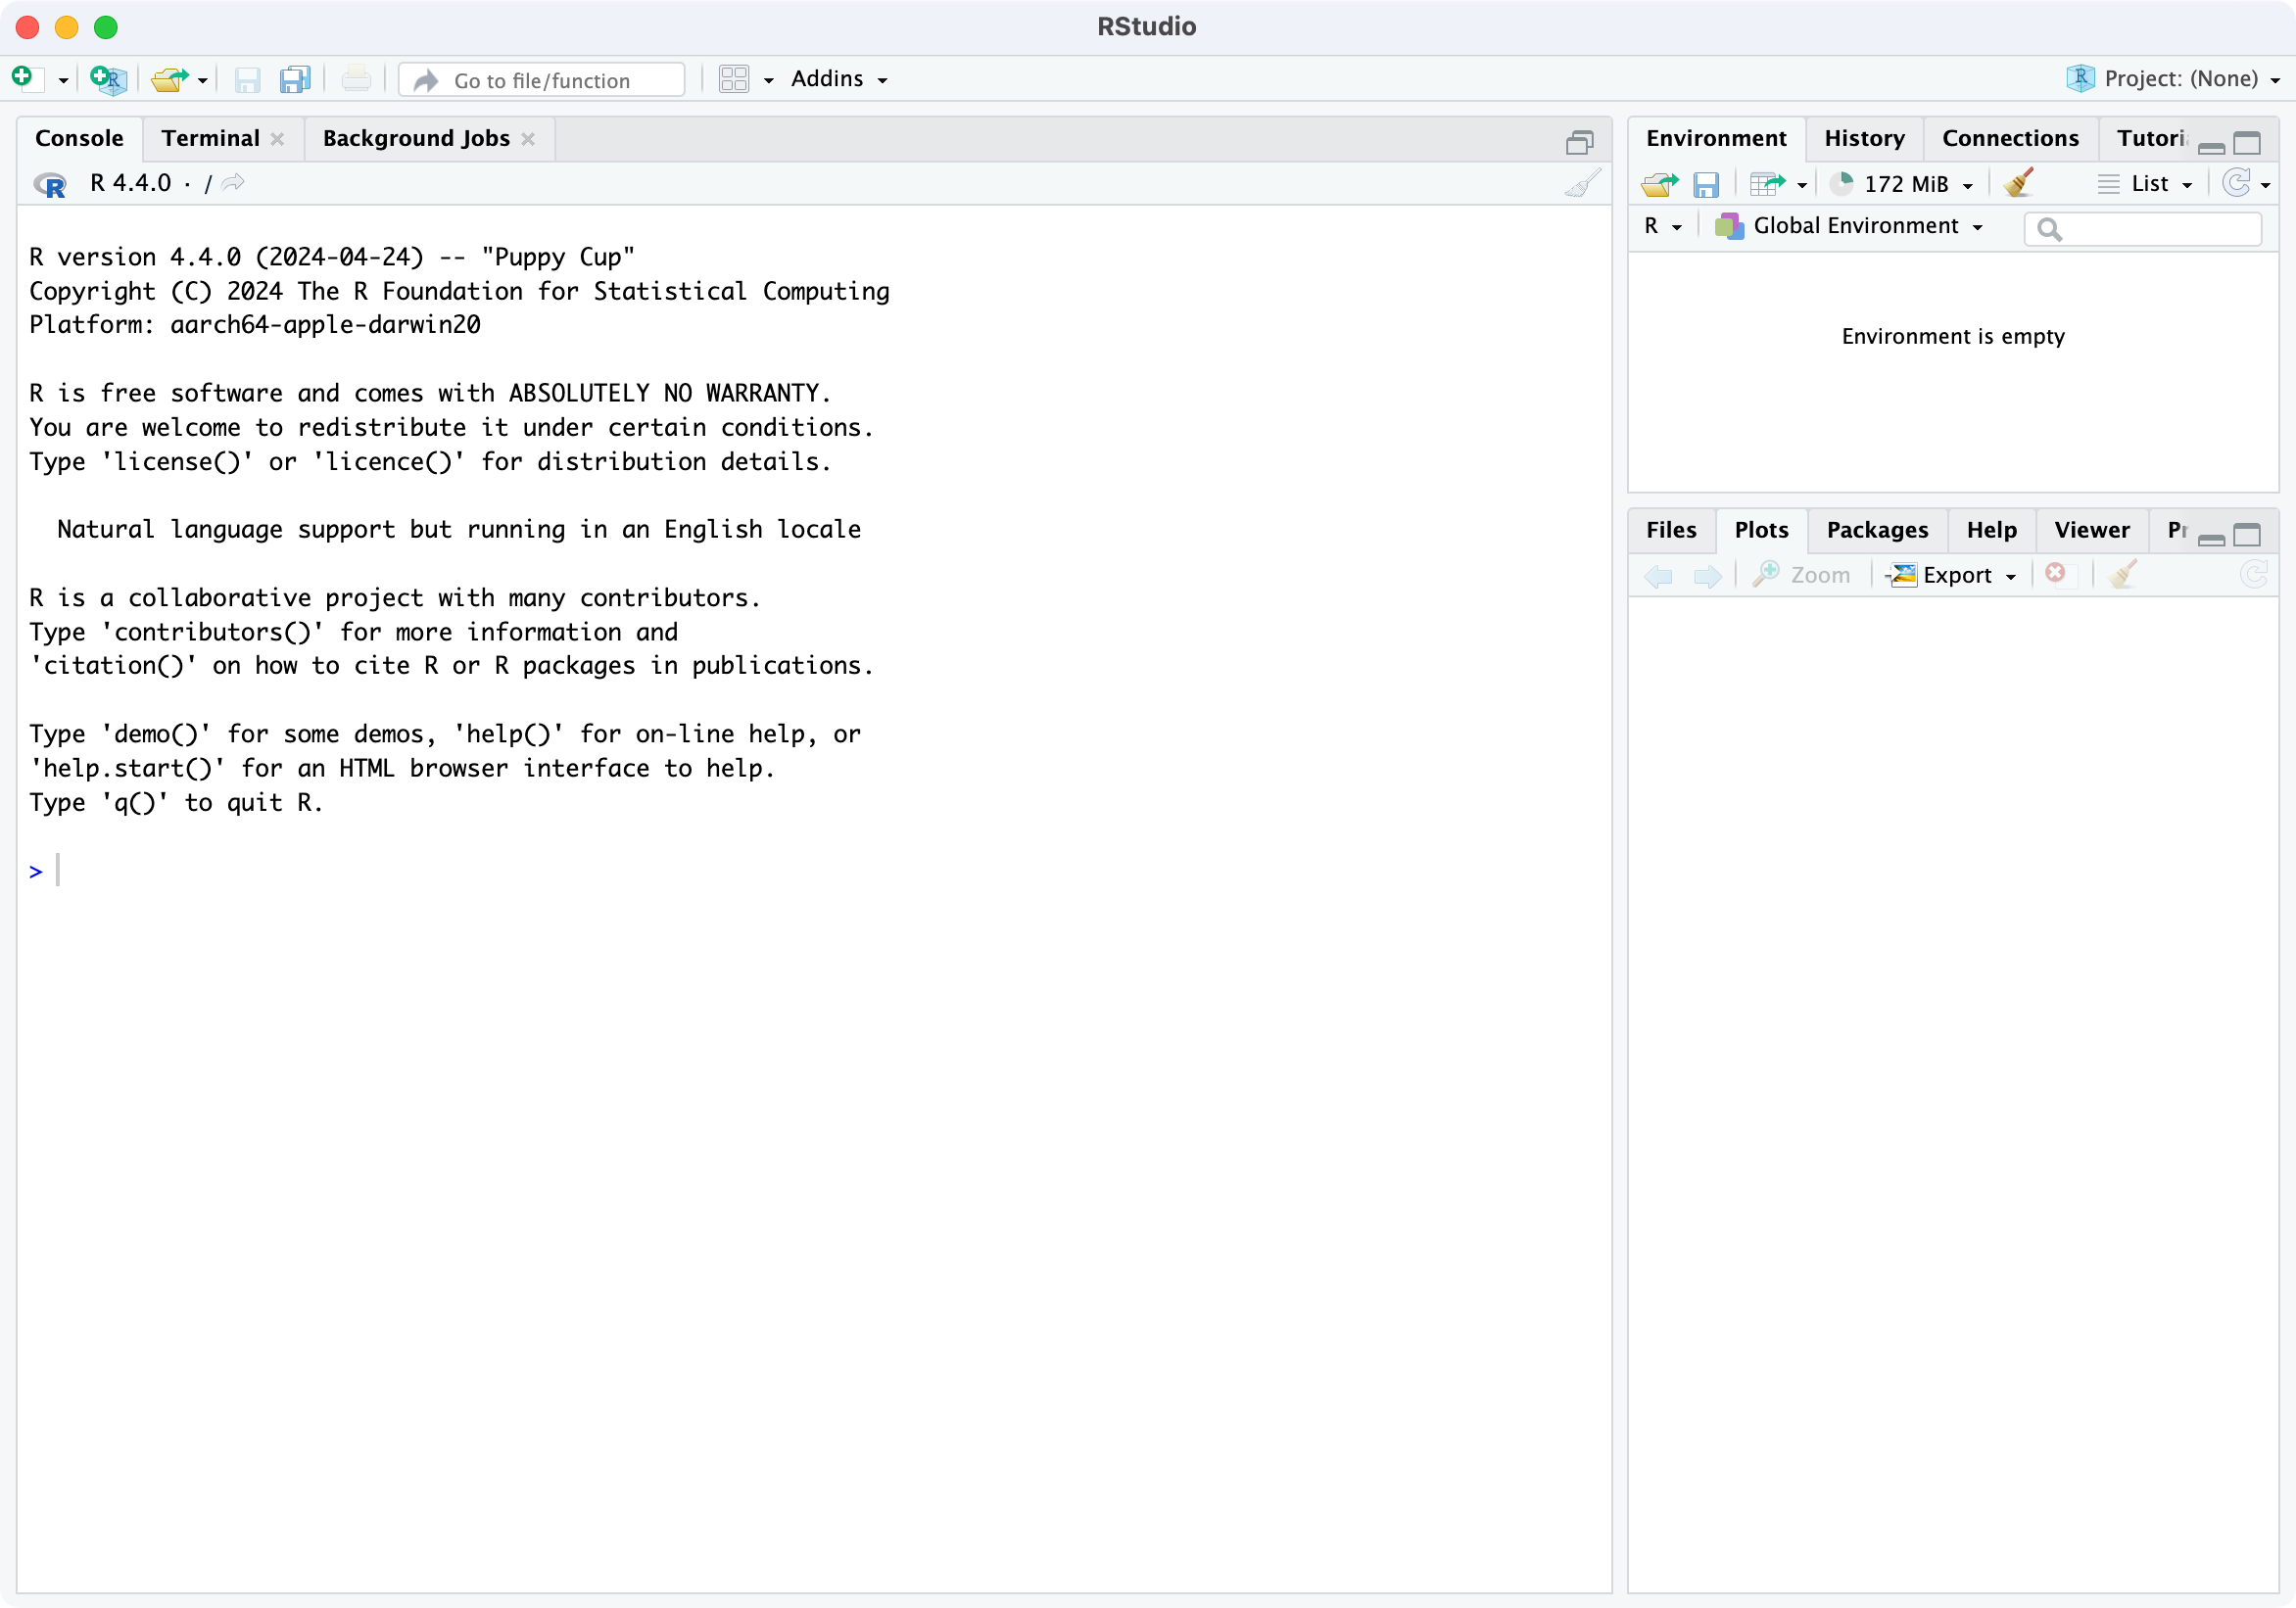Maximize the Environment pane

[2247, 143]
